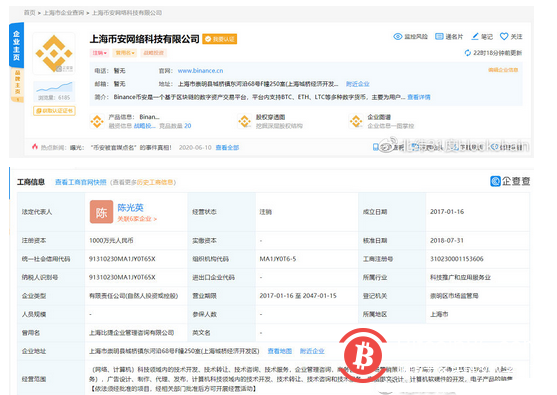The height and width of the screenshot is (395, 557).
Task: Click the 经营状态 value 注销
Action: pos(266,212)
